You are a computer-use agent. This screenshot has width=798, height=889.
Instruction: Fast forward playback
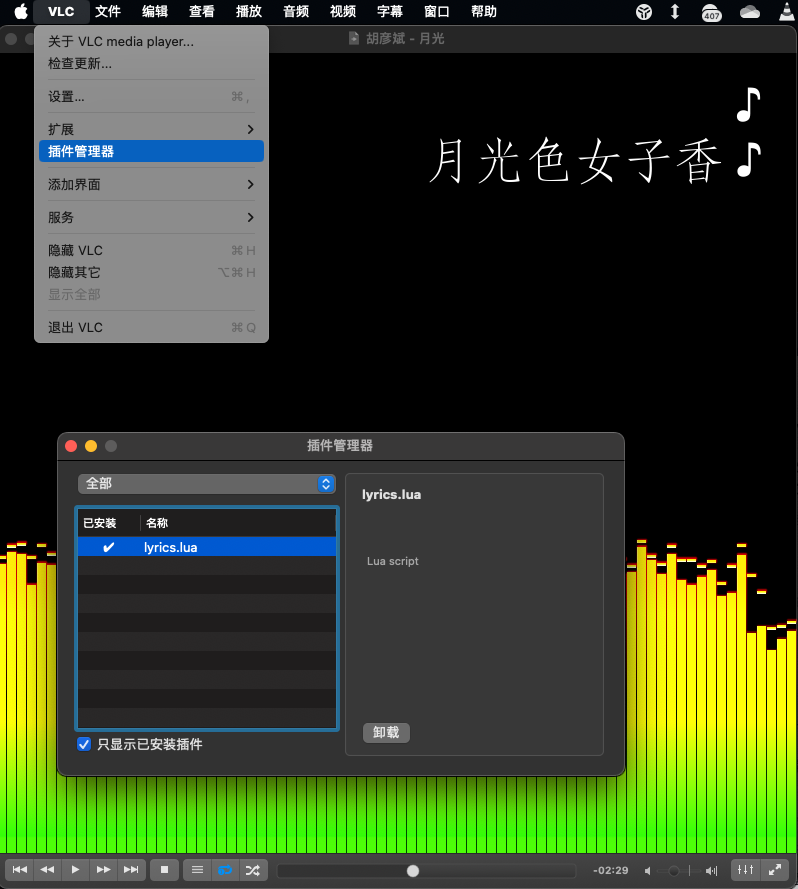pos(103,869)
